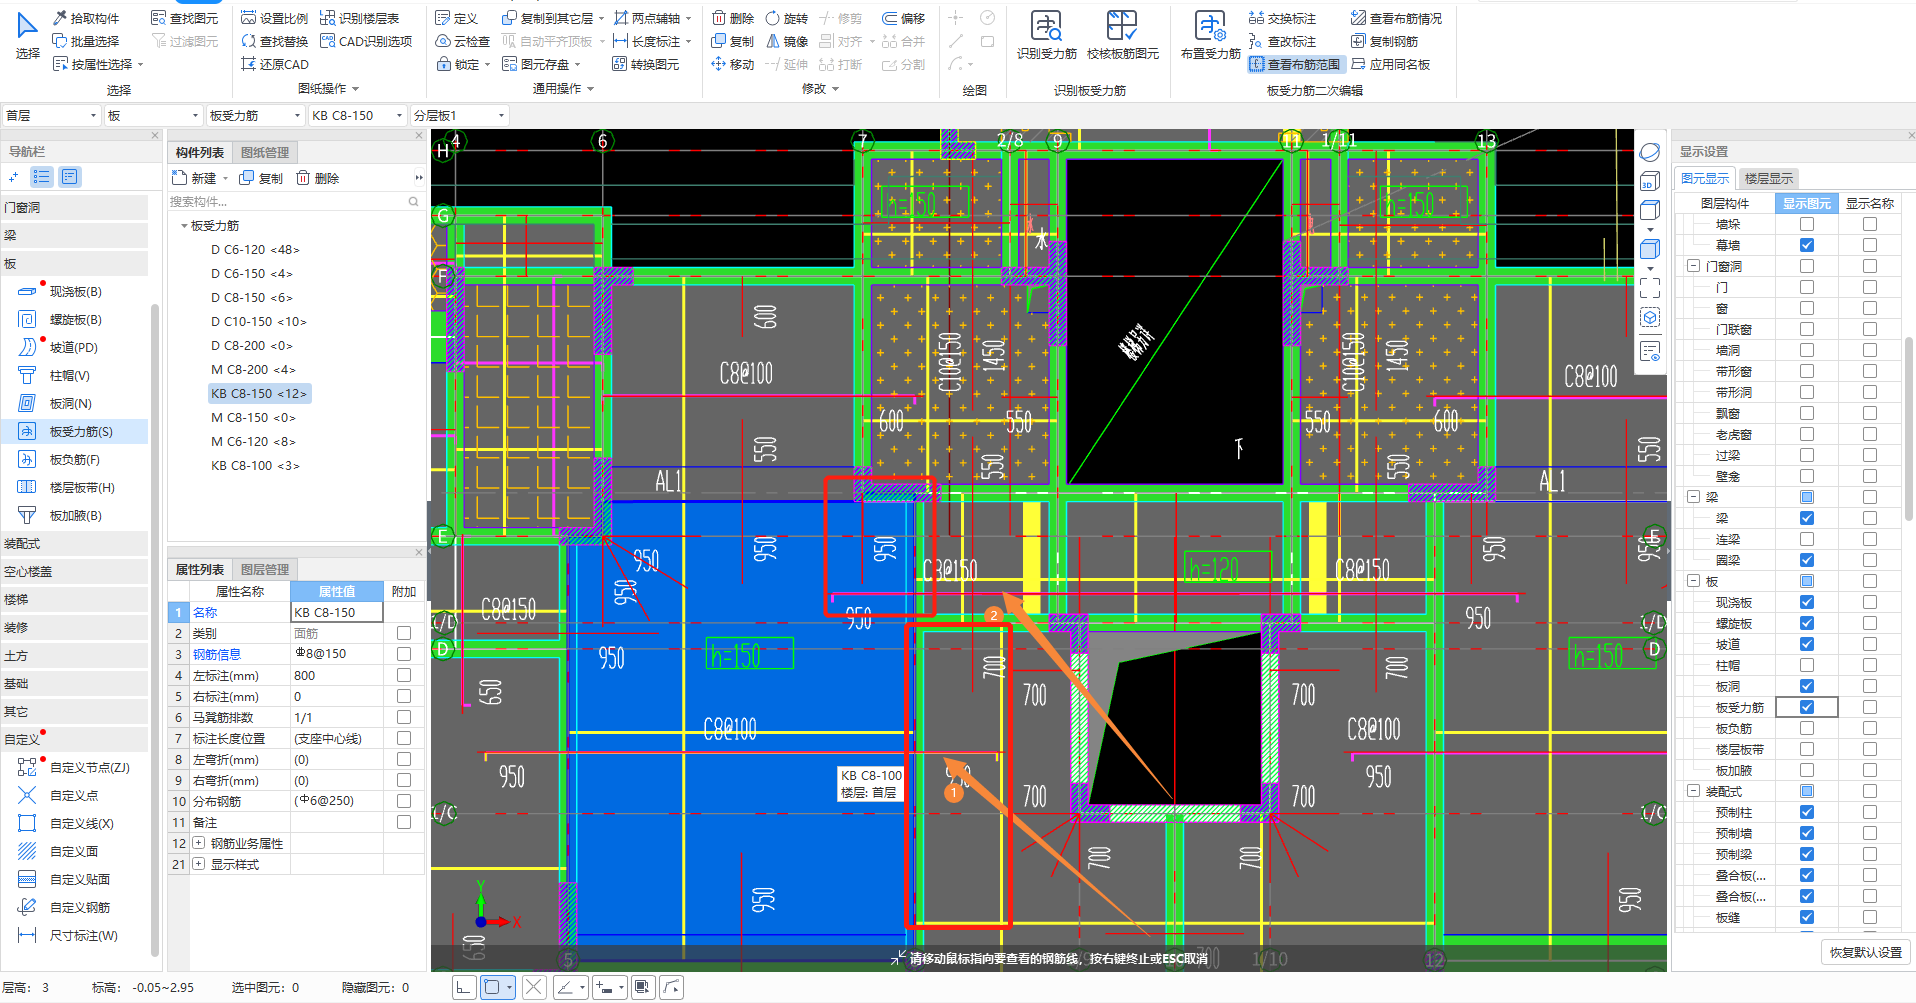Collapse 门窗洞 group in display settings
This screenshot has height=1003, width=1916.
1693,266
